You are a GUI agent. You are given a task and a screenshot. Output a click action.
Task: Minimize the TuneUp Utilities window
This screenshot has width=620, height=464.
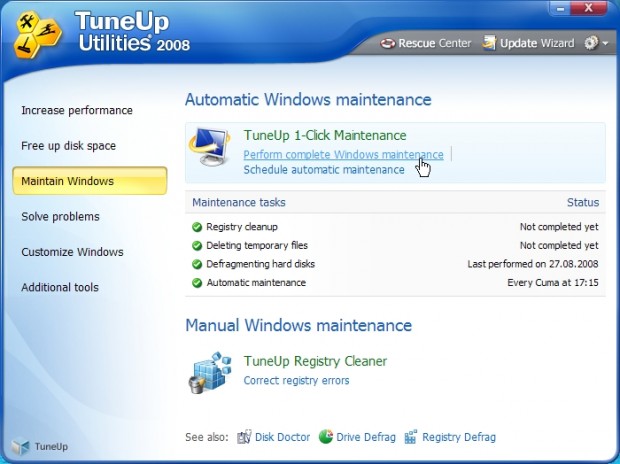coord(561,8)
